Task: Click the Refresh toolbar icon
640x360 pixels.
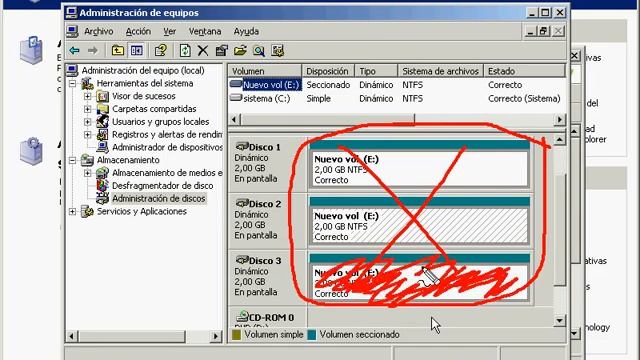Action: pyautogui.click(x=185, y=51)
